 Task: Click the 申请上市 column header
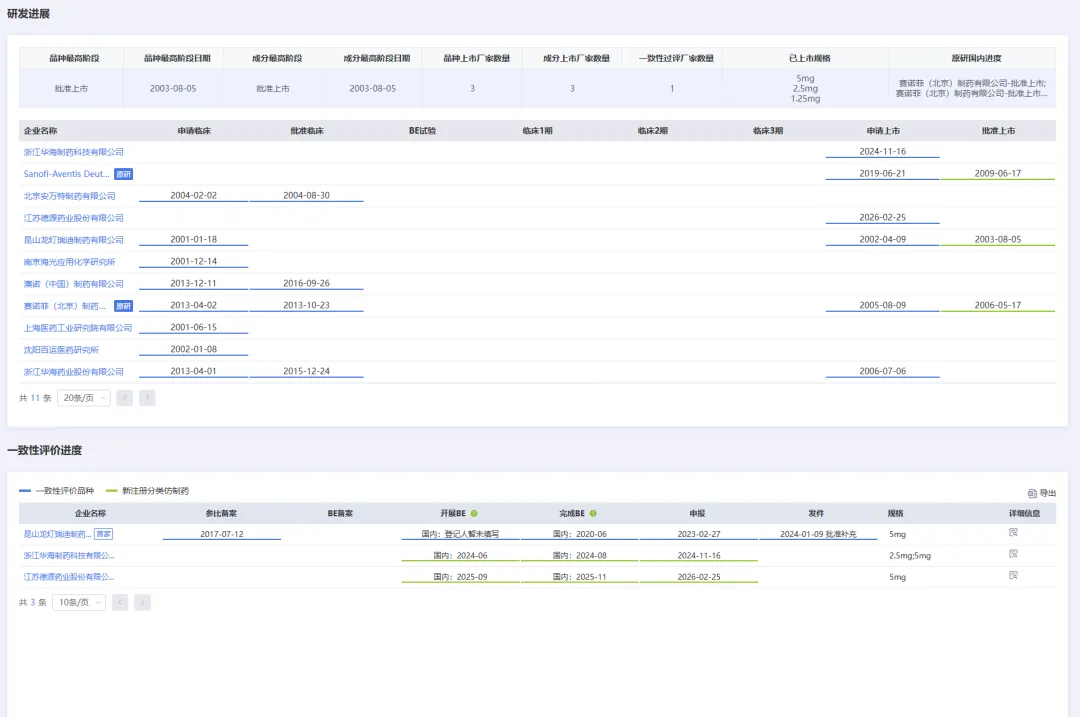(883, 131)
